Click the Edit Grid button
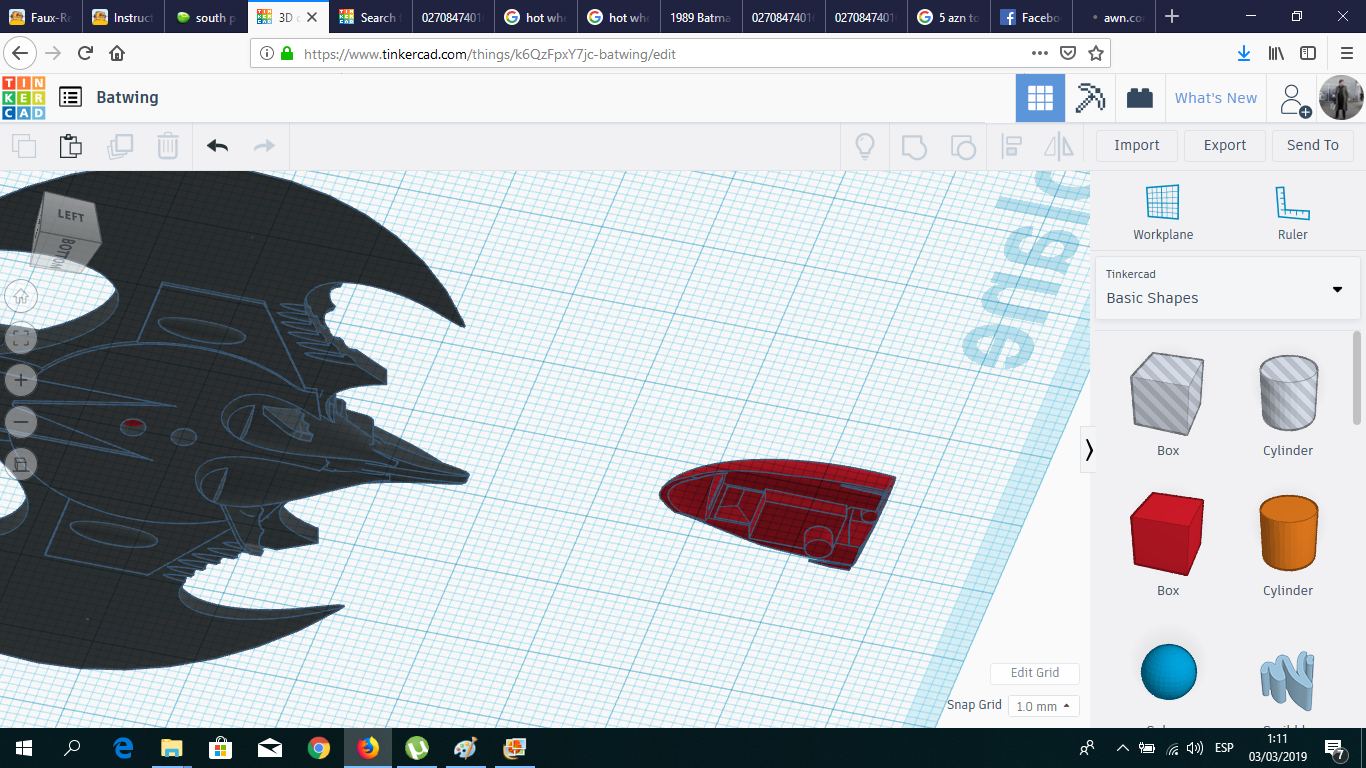Screen dimensions: 1366x768 1035,673
